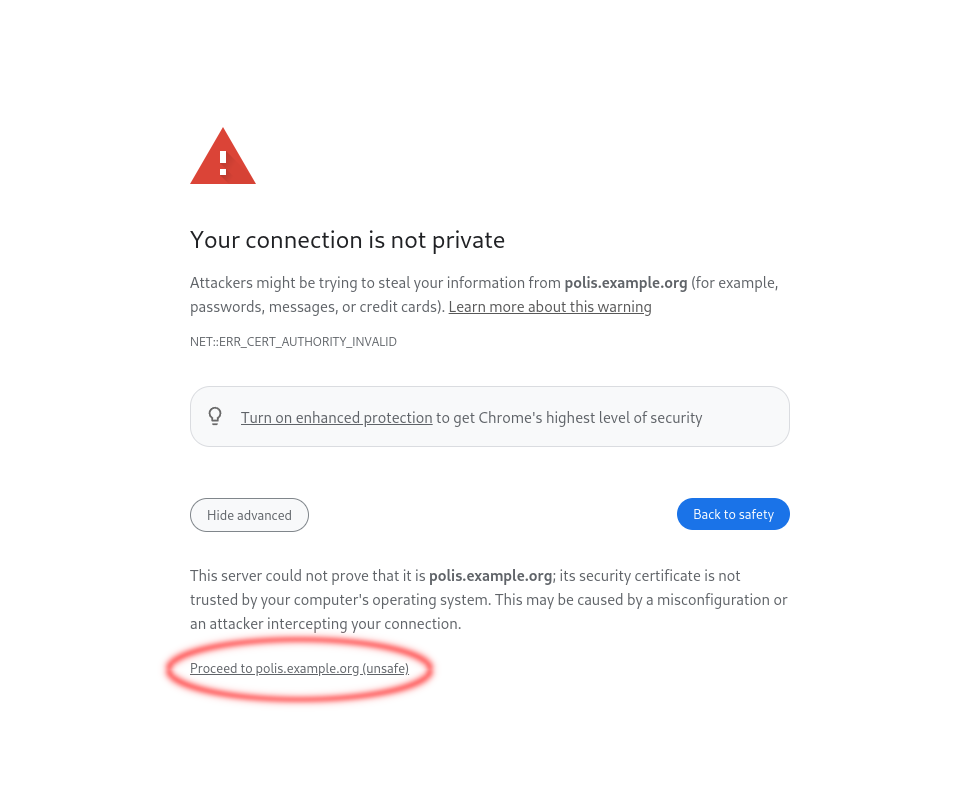Enable Chrome's enhanced protection
Image resolution: width=980 pixels, height=800 pixels.
[336, 417]
